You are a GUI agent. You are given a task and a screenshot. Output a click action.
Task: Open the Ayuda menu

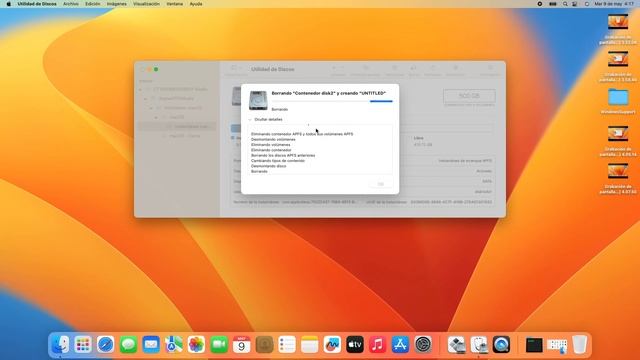click(196, 4)
